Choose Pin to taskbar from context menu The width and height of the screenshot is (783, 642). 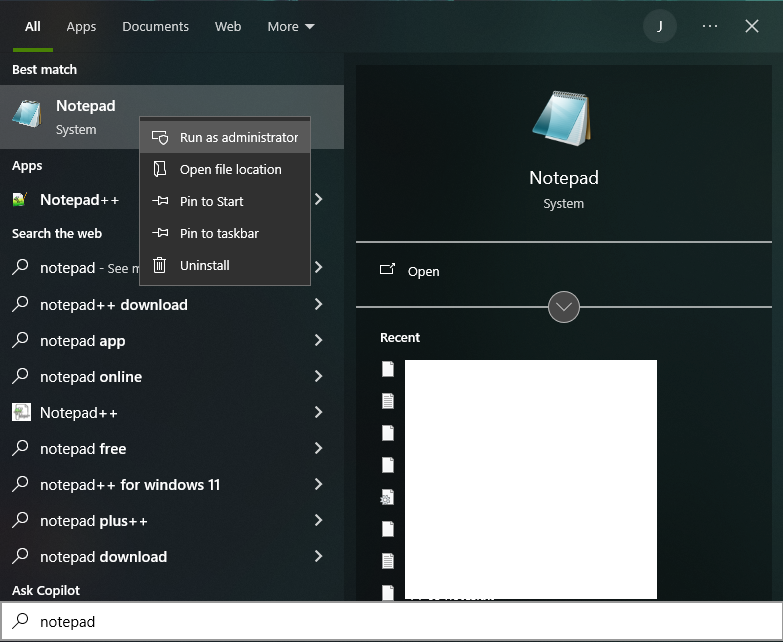(x=225, y=233)
